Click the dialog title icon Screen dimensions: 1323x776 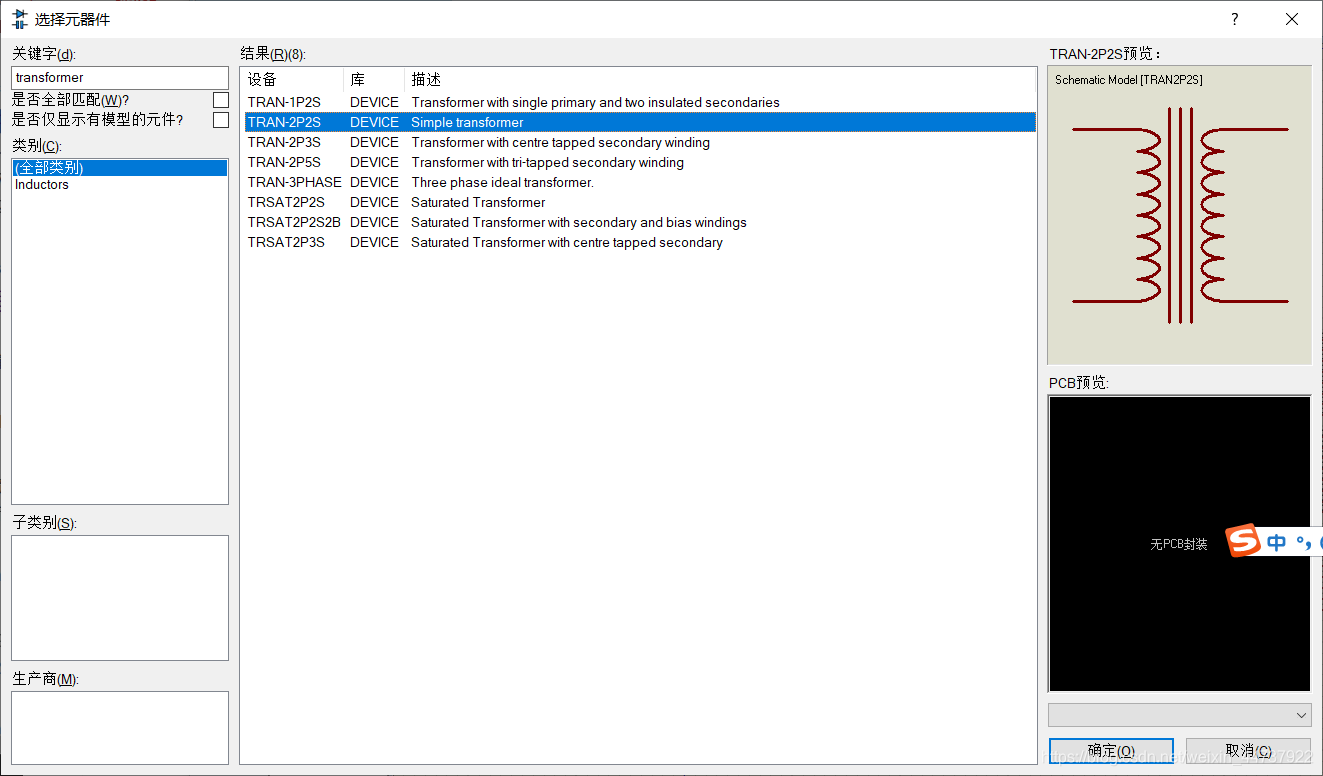coord(20,19)
